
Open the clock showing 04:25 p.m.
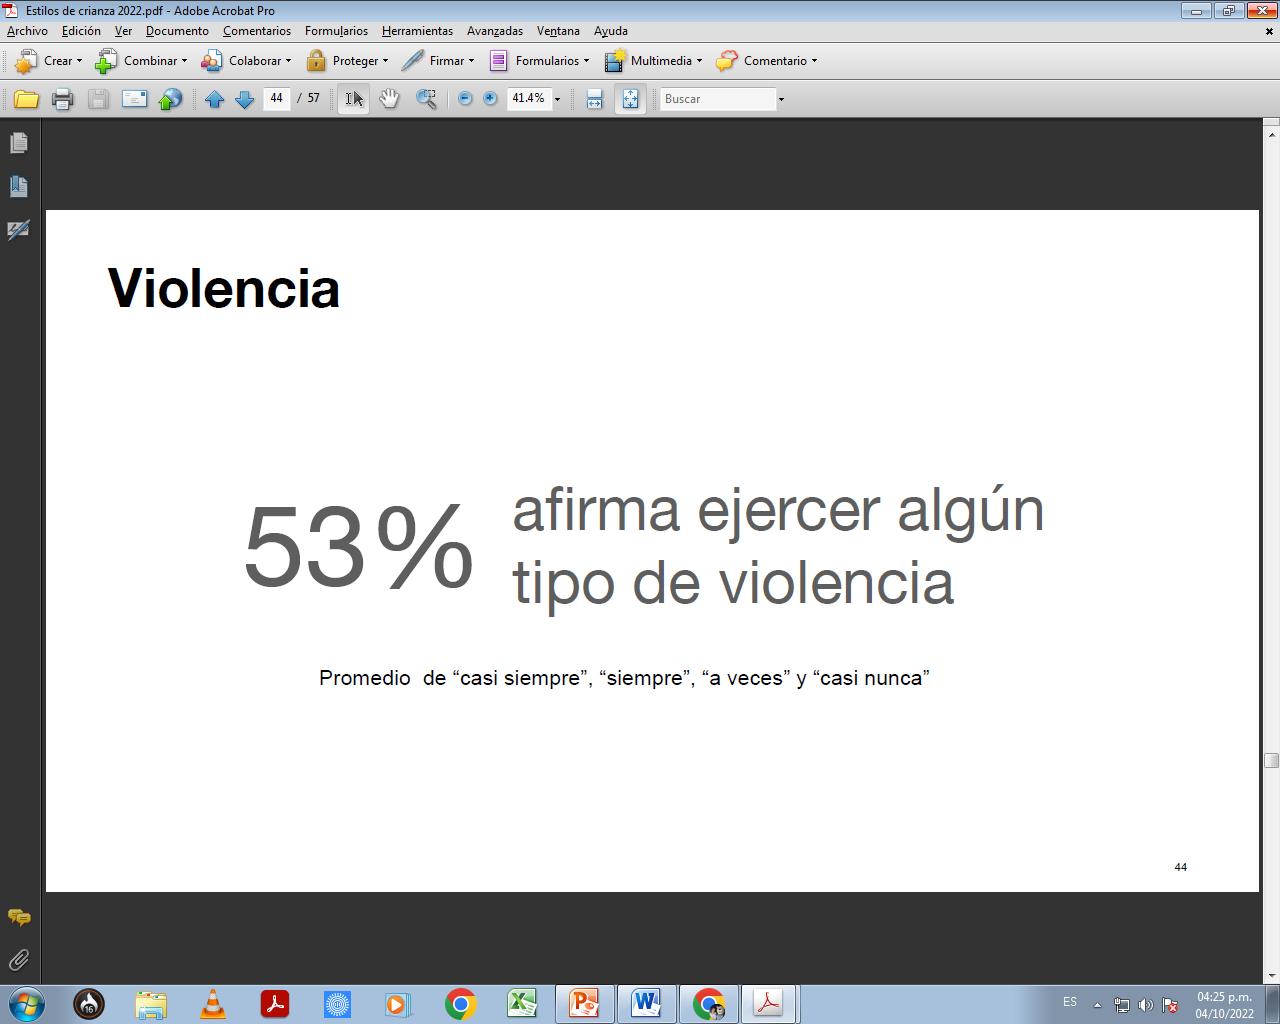click(1224, 1004)
